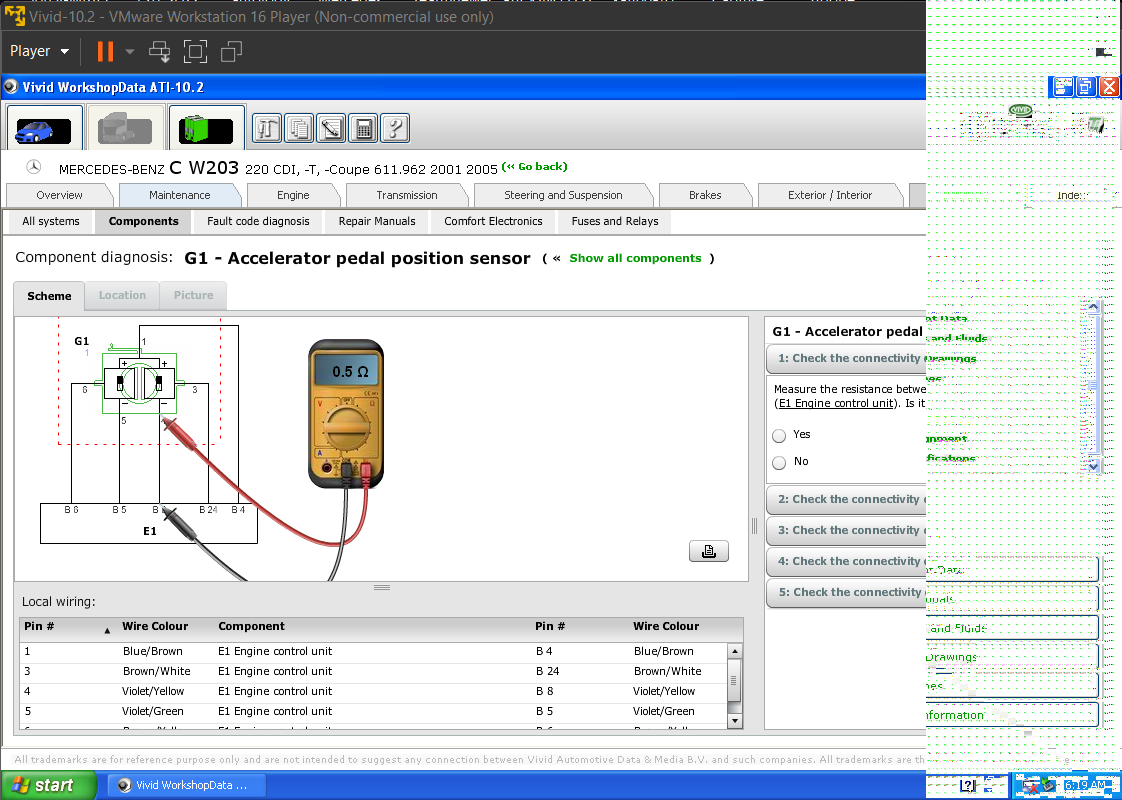Click the E1 control unit box in scheme
1122x800 pixels.
coord(149,524)
